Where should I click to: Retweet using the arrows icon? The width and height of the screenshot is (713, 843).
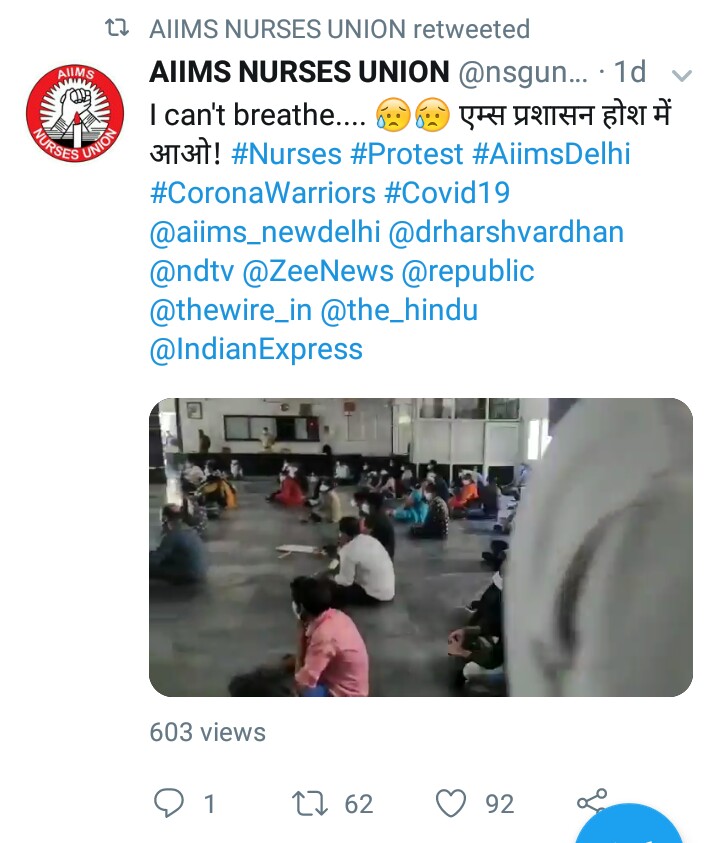point(310,803)
